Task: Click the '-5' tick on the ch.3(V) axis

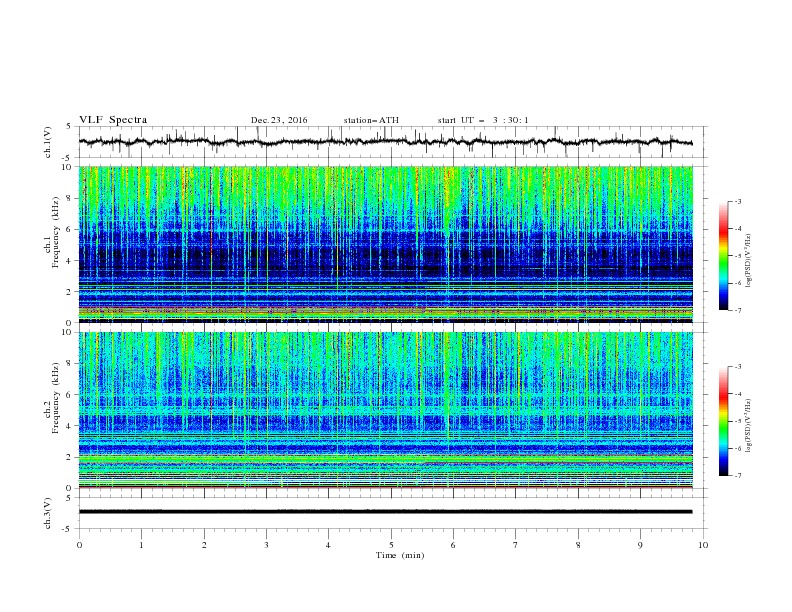Action: pos(67,529)
